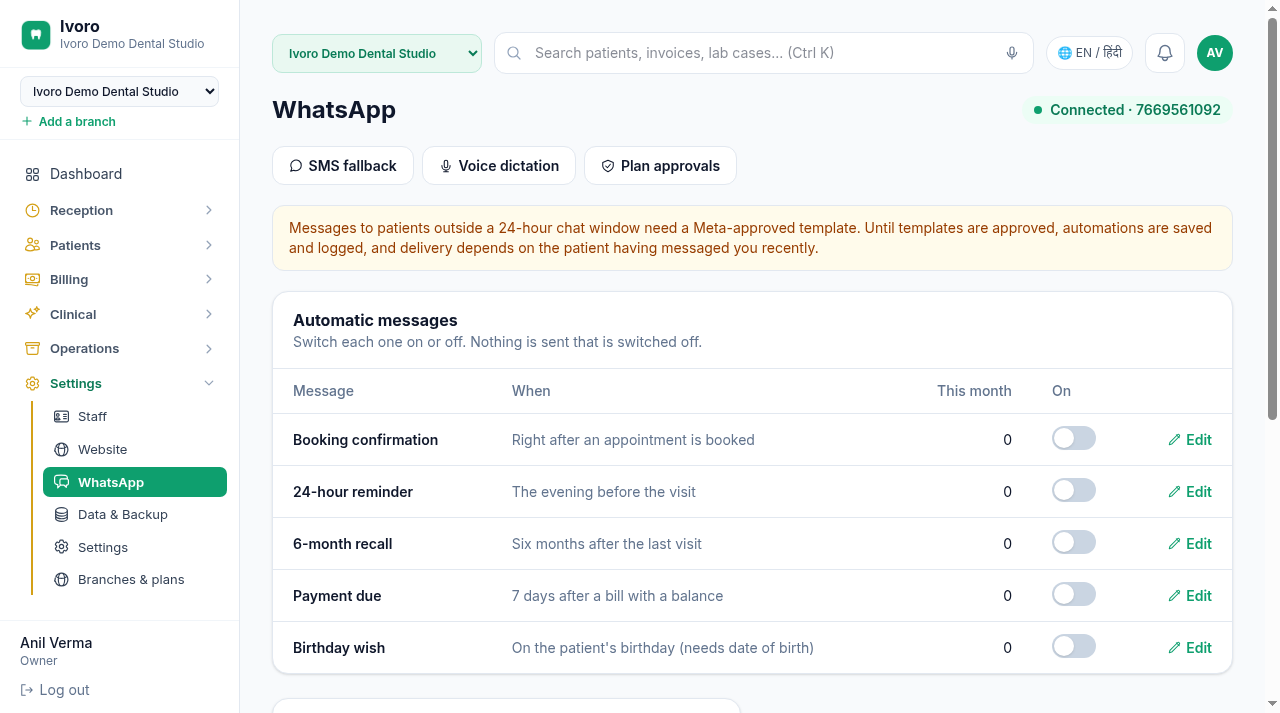1280x713 pixels.
Task: Switch language with EN / हिंदी button
Action: point(1089,53)
